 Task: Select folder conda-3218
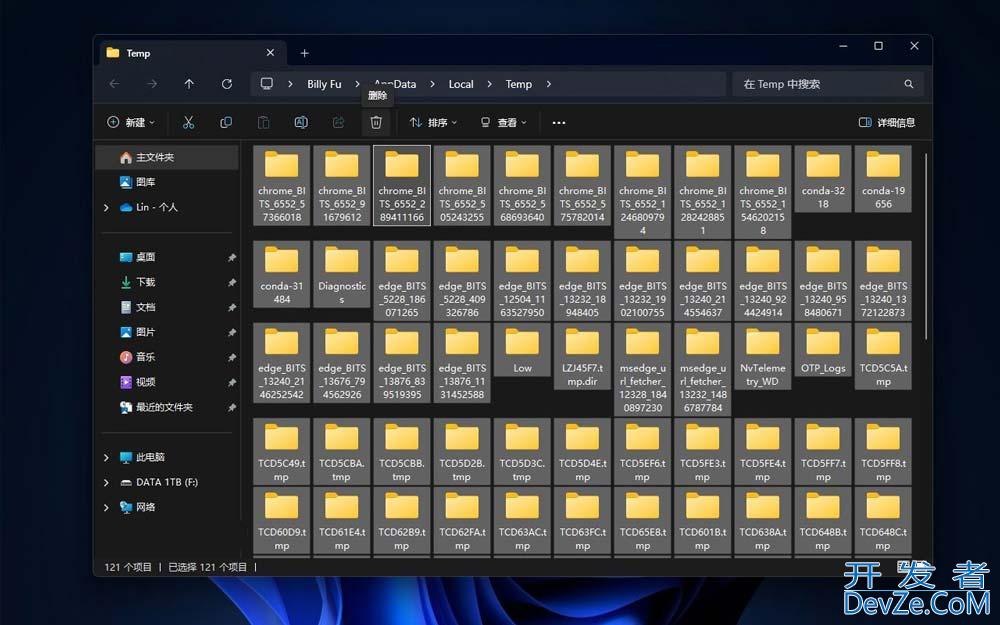pyautogui.click(x=823, y=179)
